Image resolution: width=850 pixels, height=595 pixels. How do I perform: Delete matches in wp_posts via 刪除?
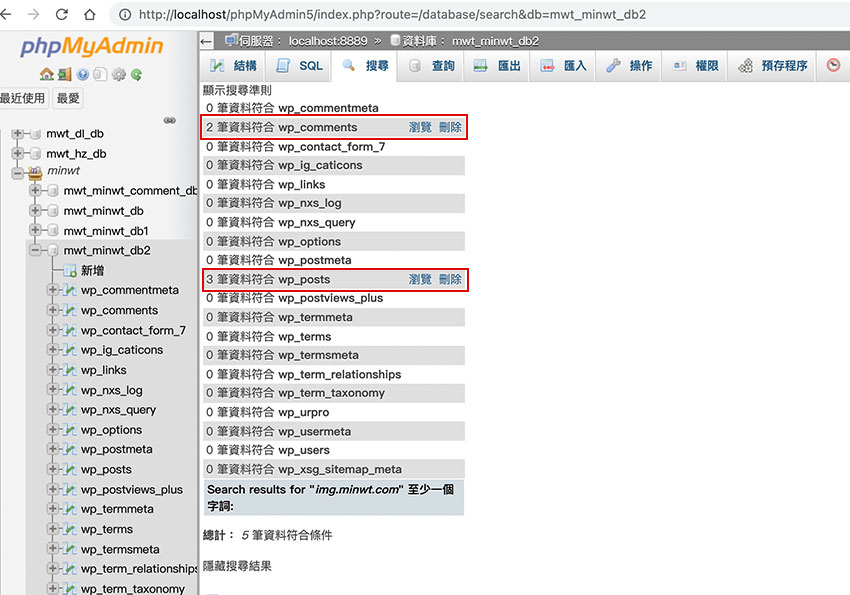[450, 280]
